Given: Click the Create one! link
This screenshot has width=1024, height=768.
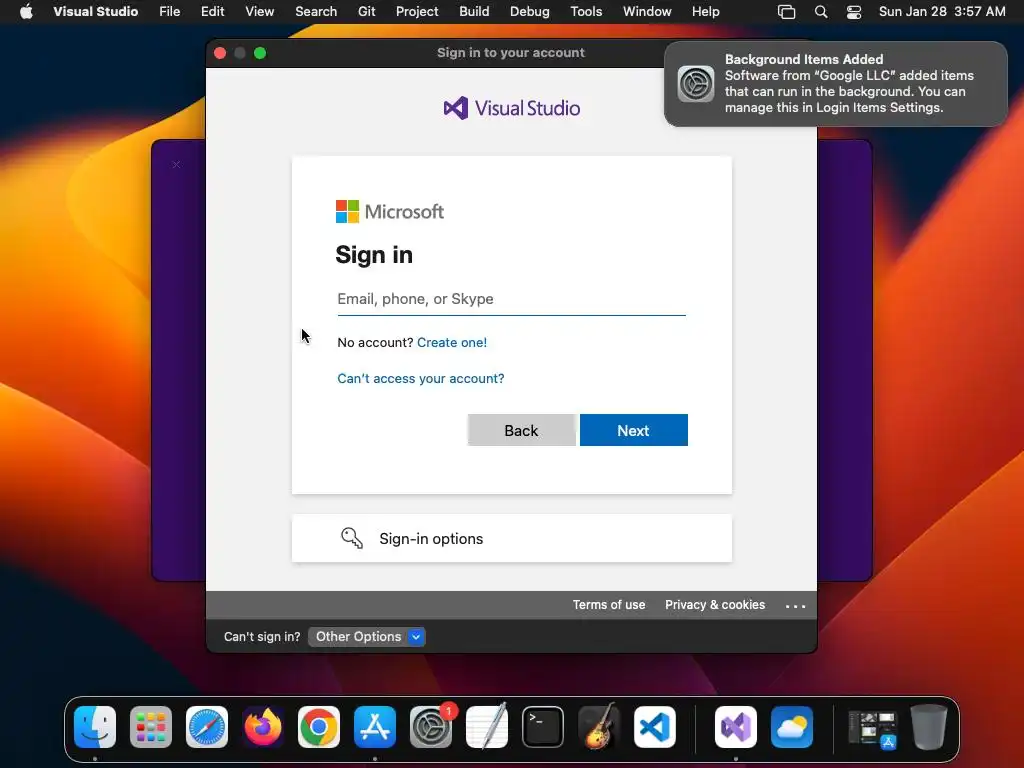Looking at the screenshot, I should click(x=452, y=342).
